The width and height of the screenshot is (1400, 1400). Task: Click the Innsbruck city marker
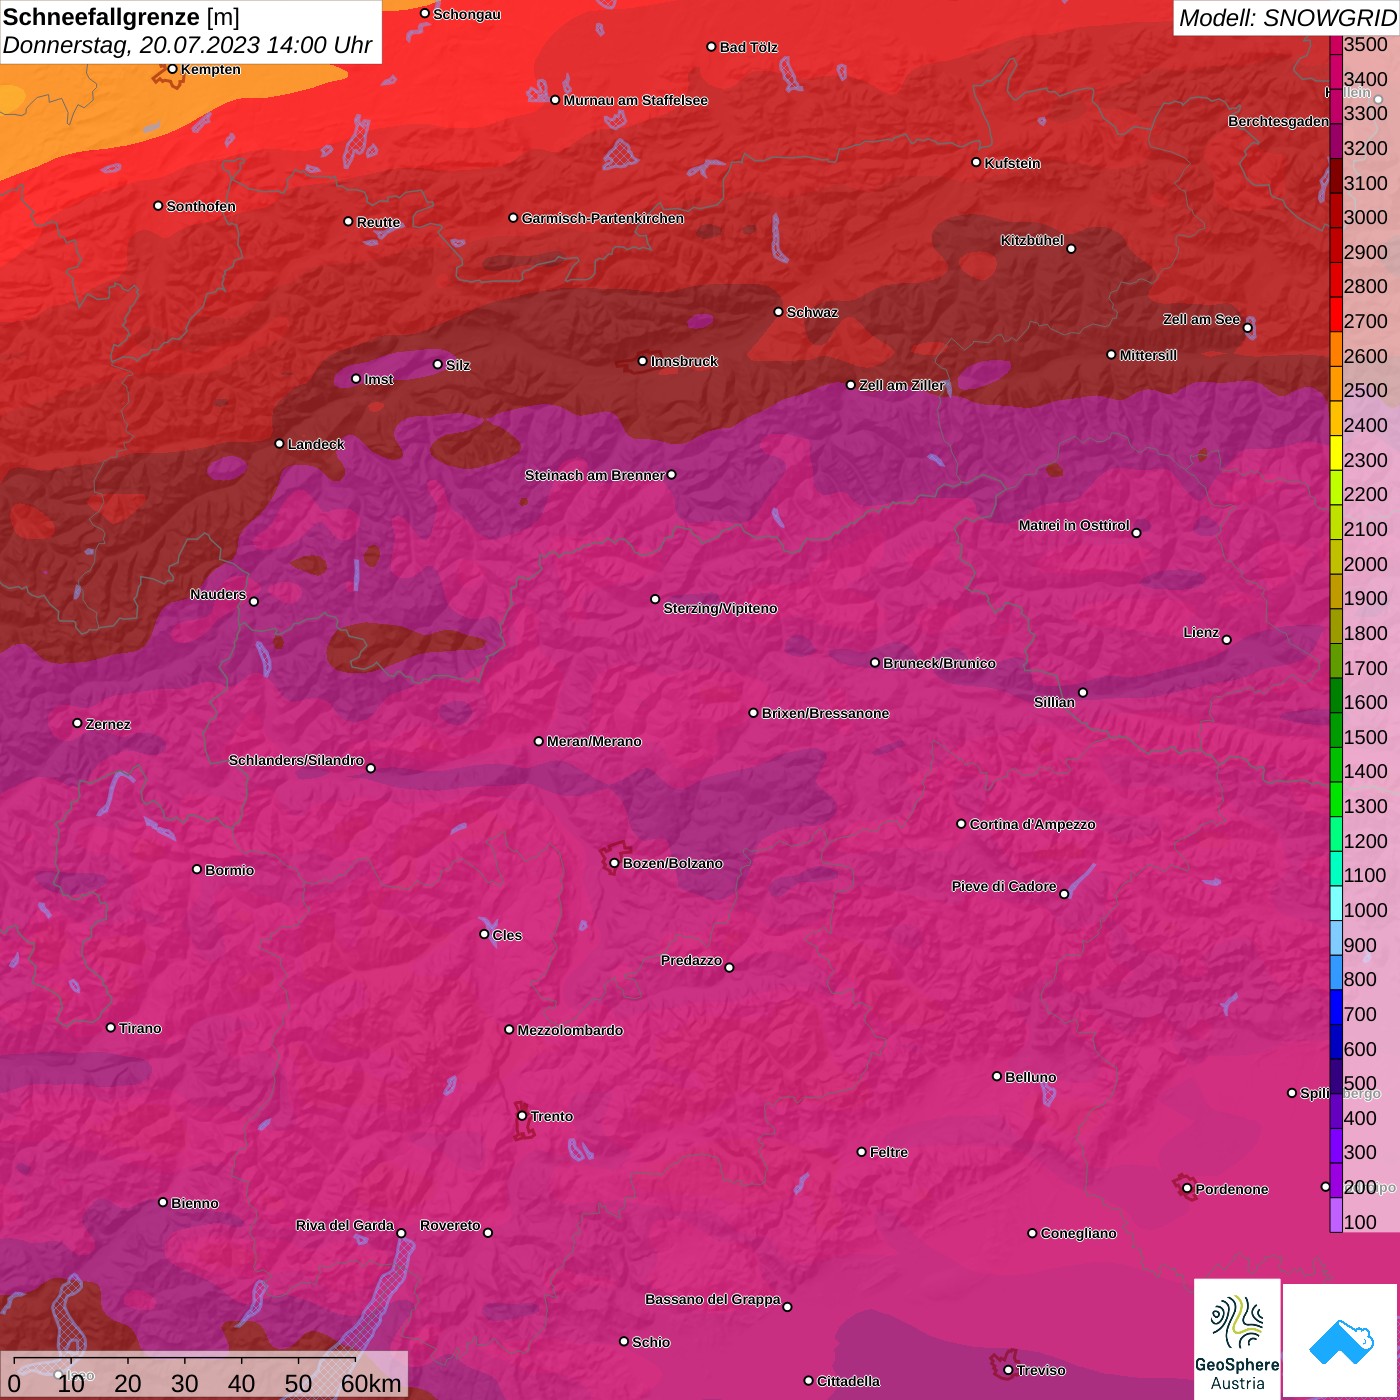pos(642,361)
